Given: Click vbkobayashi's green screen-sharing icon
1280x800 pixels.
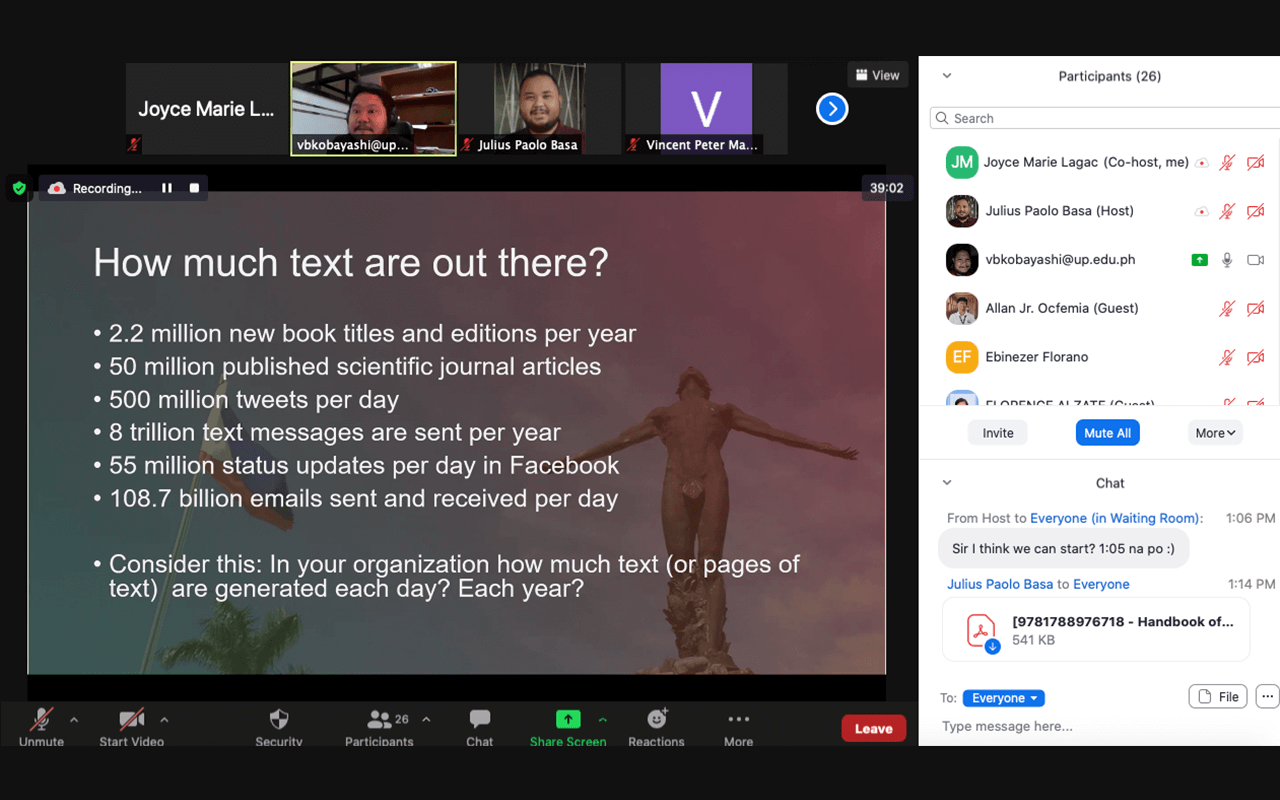Looking at the screenshot, I should (x=1199, y=260).
